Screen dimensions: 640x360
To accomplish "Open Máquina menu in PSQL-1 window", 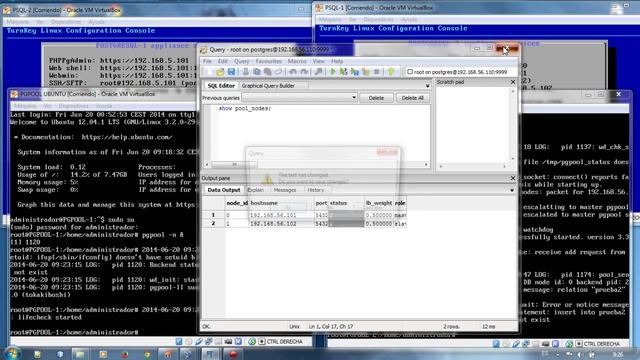I will 330,19.
